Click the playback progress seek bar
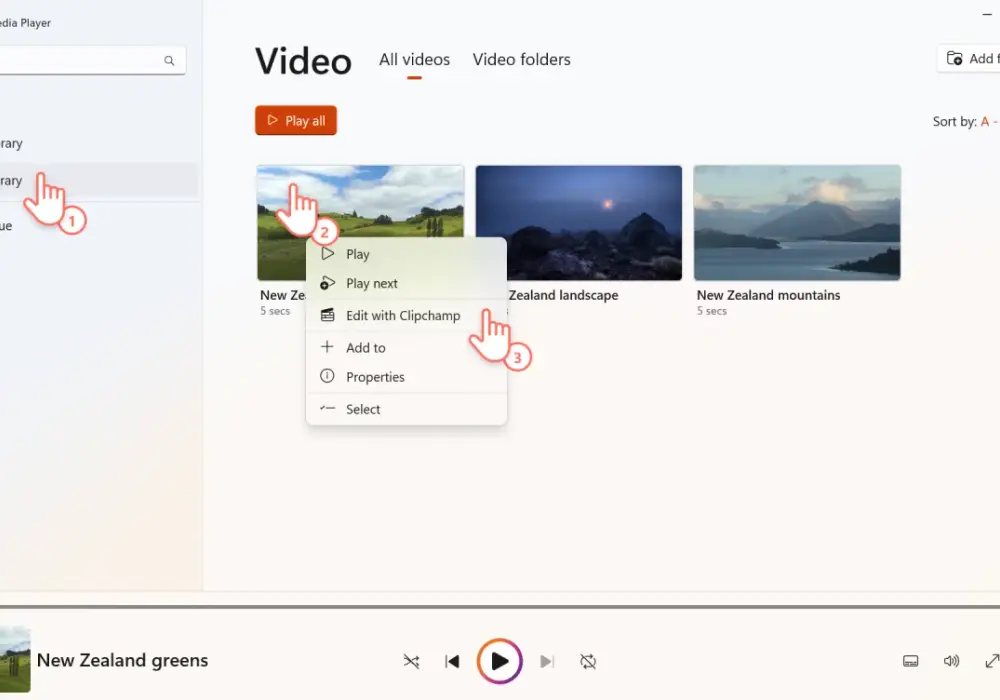This screenshot has height=700, width=1000. 500,607
